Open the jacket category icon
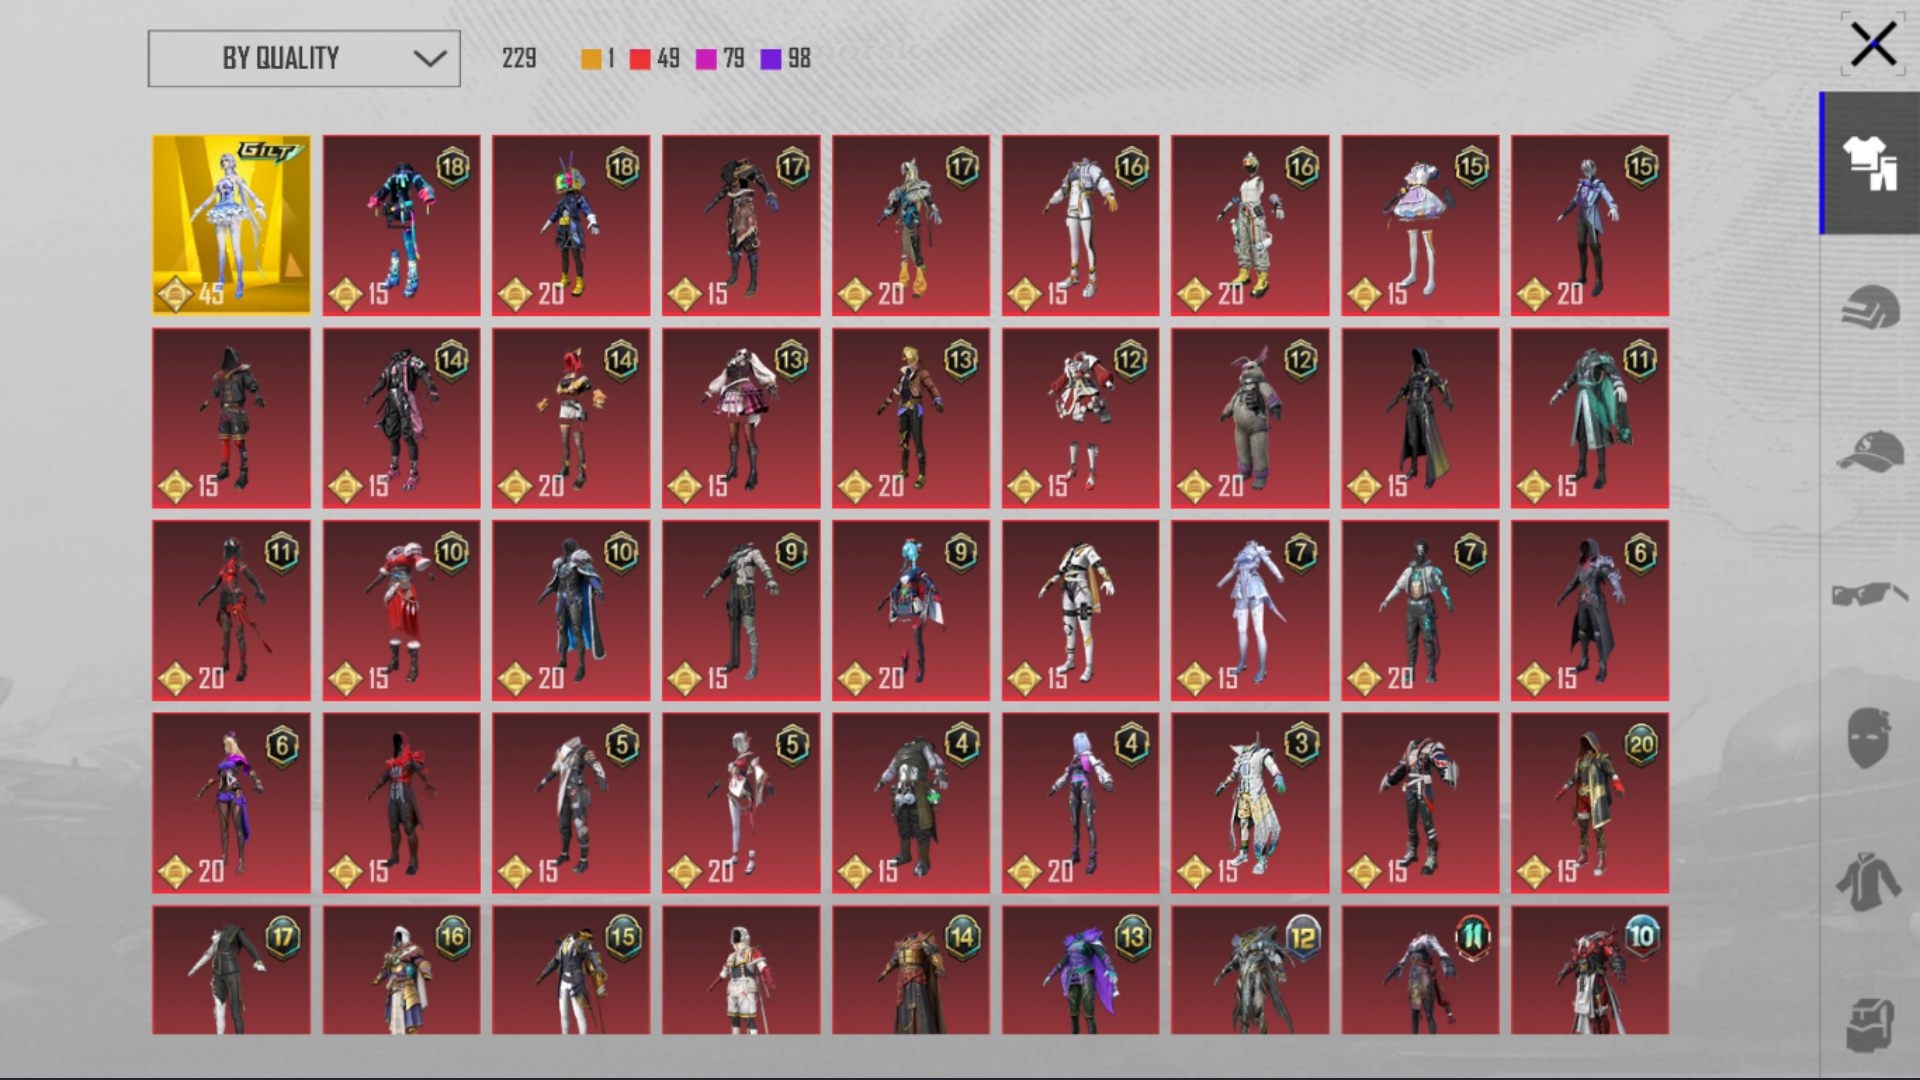This screenshot has height=1080, width=1920. click(1869, 881)
